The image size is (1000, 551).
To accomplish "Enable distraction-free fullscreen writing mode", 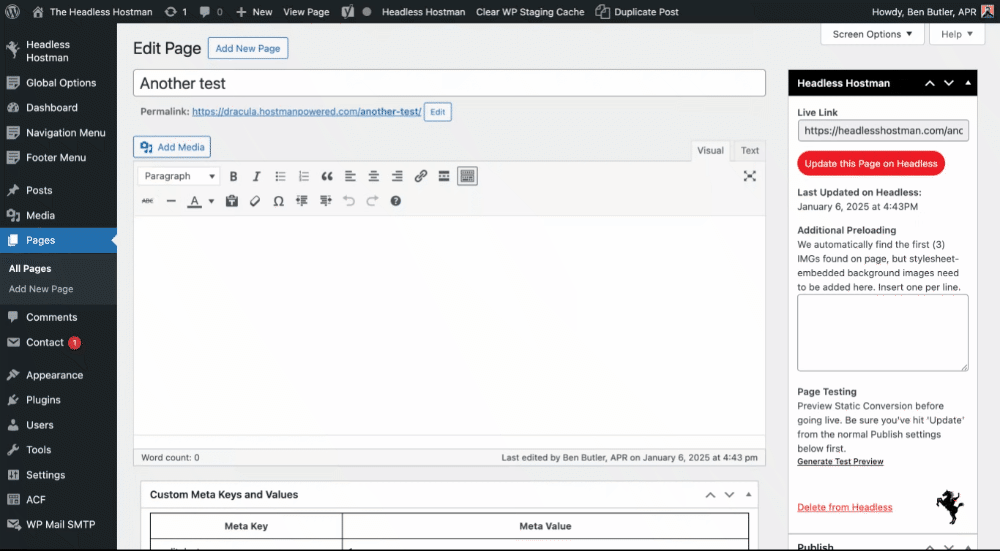I will click(750, 176).
